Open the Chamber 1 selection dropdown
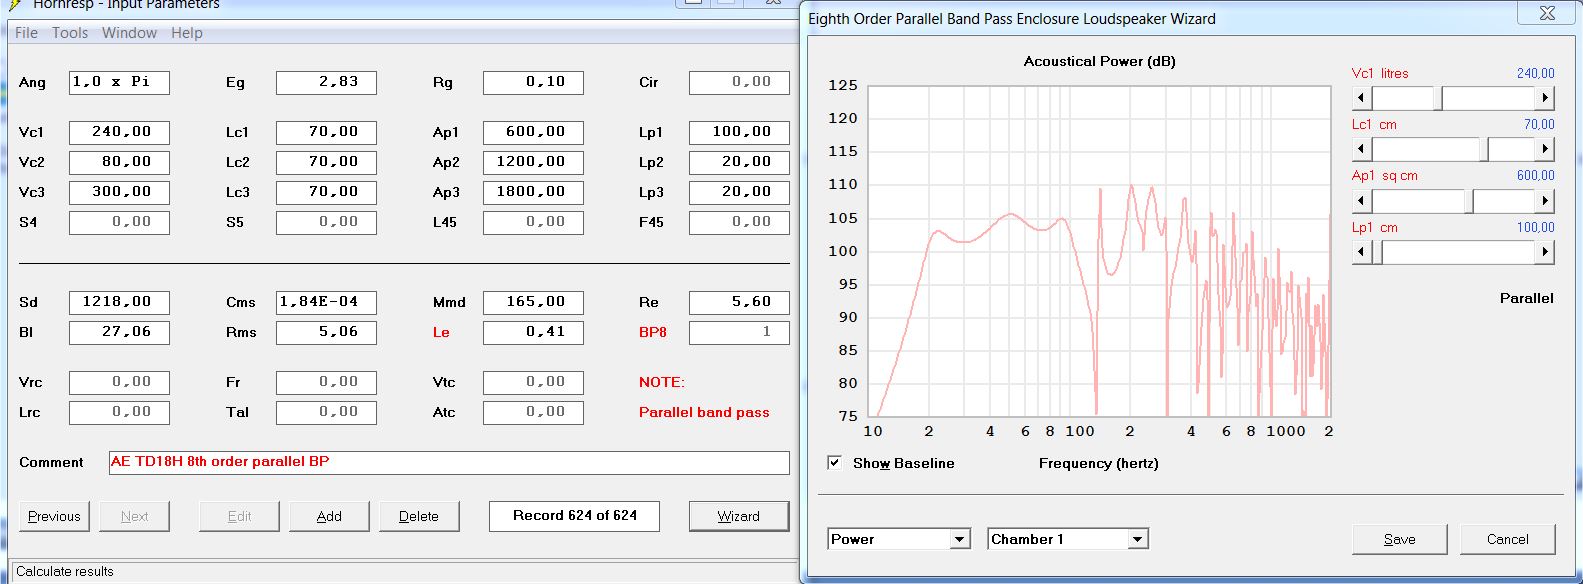Screen dimensions: 1583x584 [1137, 539]
